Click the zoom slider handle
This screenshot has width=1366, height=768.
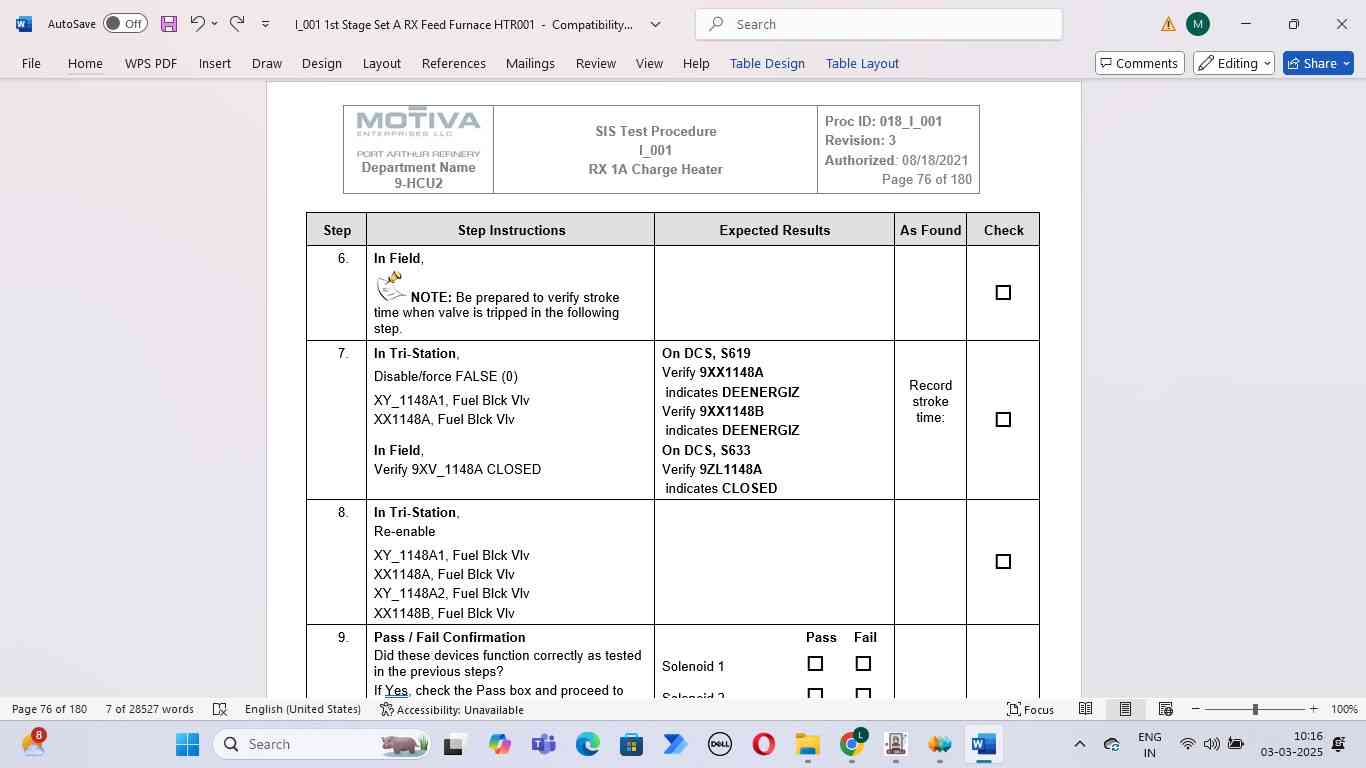tap(1255, 709)
